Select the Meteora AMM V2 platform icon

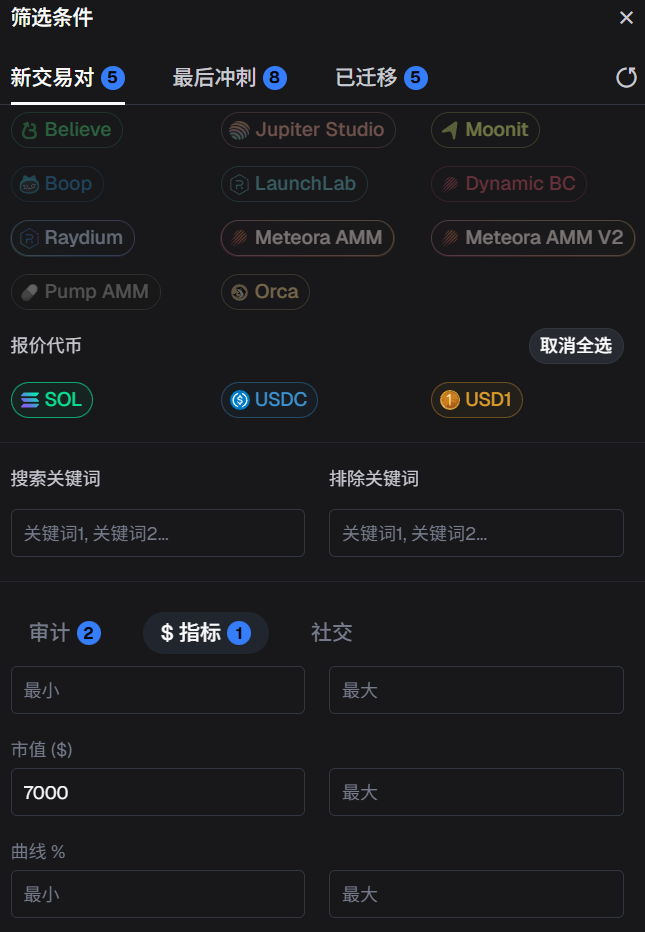532,238
